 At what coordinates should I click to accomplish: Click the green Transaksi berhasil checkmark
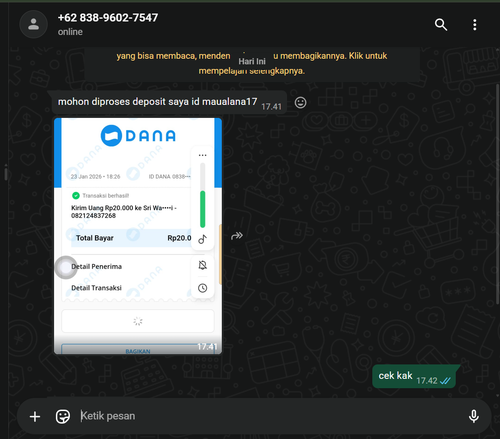(76, 195)
